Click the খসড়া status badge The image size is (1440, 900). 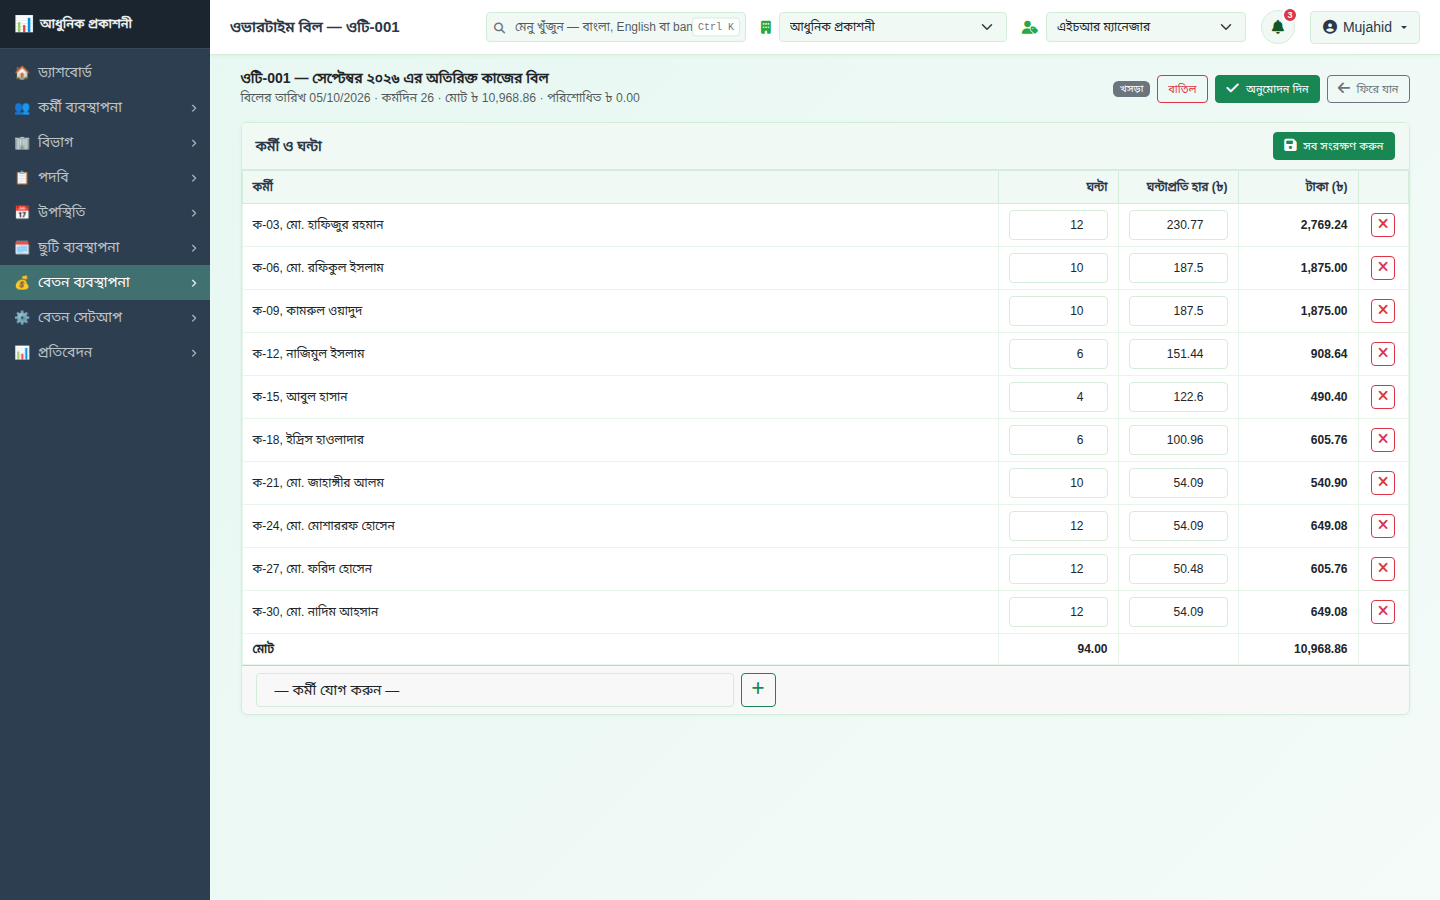point(1131,89)
